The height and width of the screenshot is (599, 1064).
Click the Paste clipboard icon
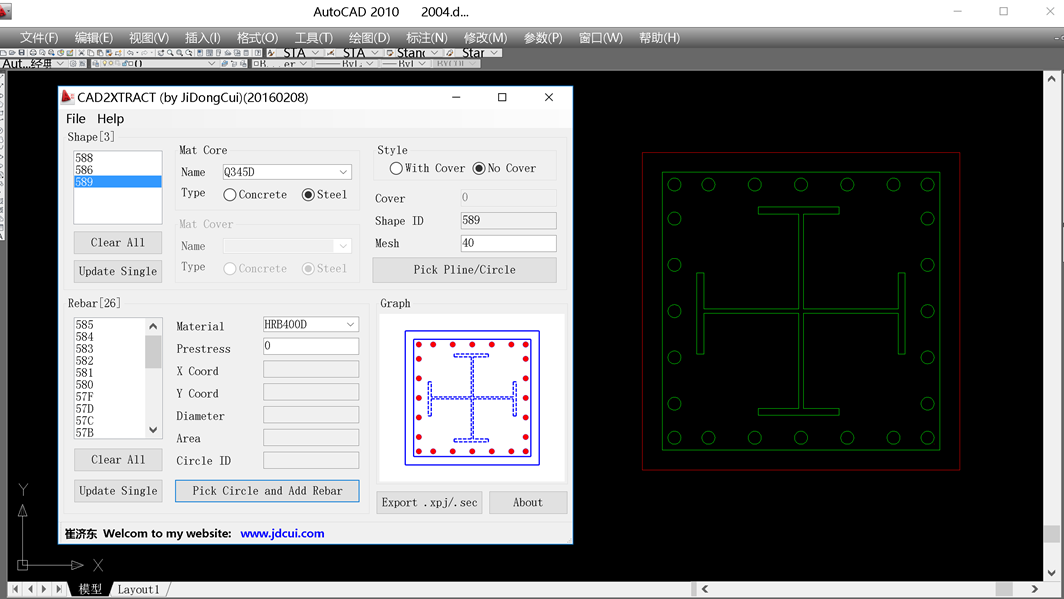pos(100,53)
